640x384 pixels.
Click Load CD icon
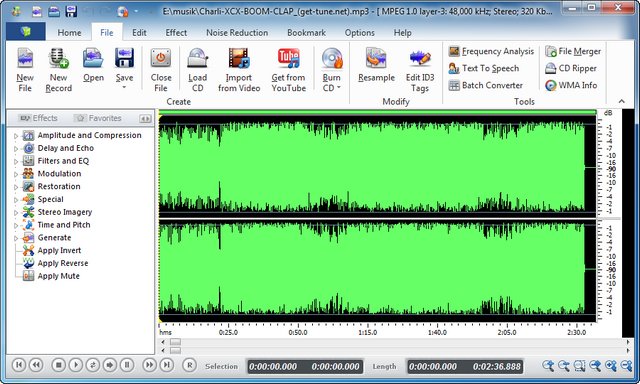[x=198, y=58]
